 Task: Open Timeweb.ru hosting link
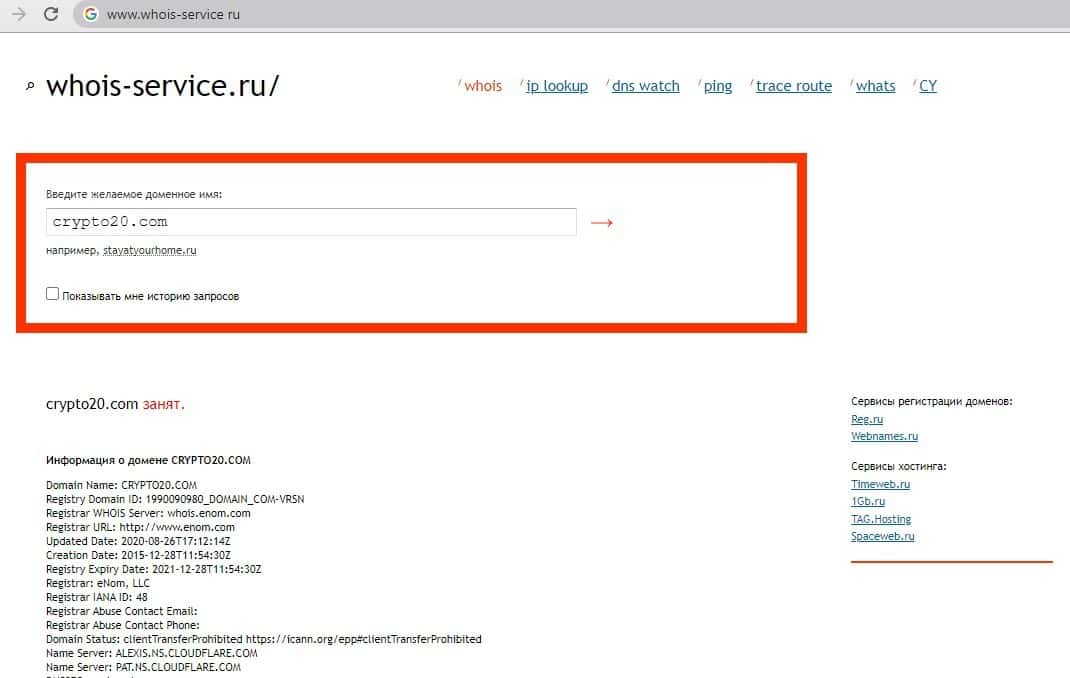click(x=880, y=484)
